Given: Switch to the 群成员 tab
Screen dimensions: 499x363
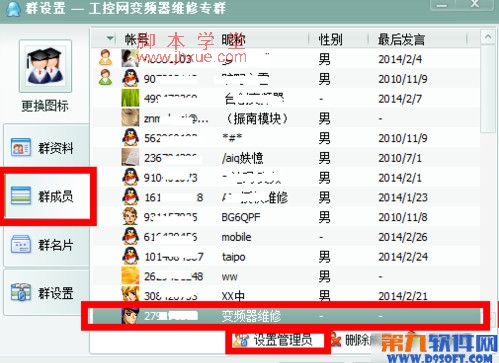Looking at the screenshot, I should tap(47, 196).
